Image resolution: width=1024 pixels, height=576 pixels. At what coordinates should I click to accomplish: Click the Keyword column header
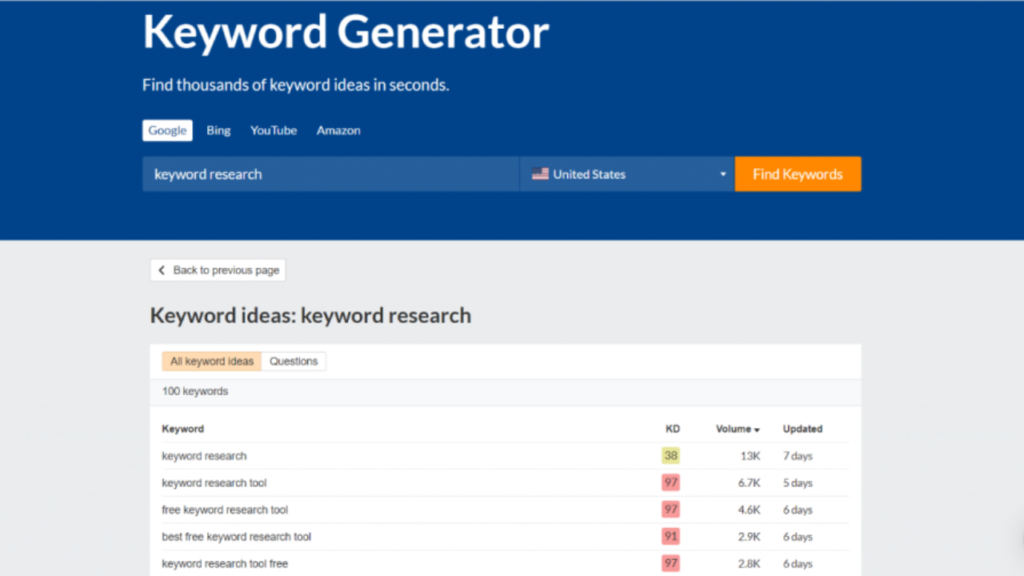coord(183,429)
